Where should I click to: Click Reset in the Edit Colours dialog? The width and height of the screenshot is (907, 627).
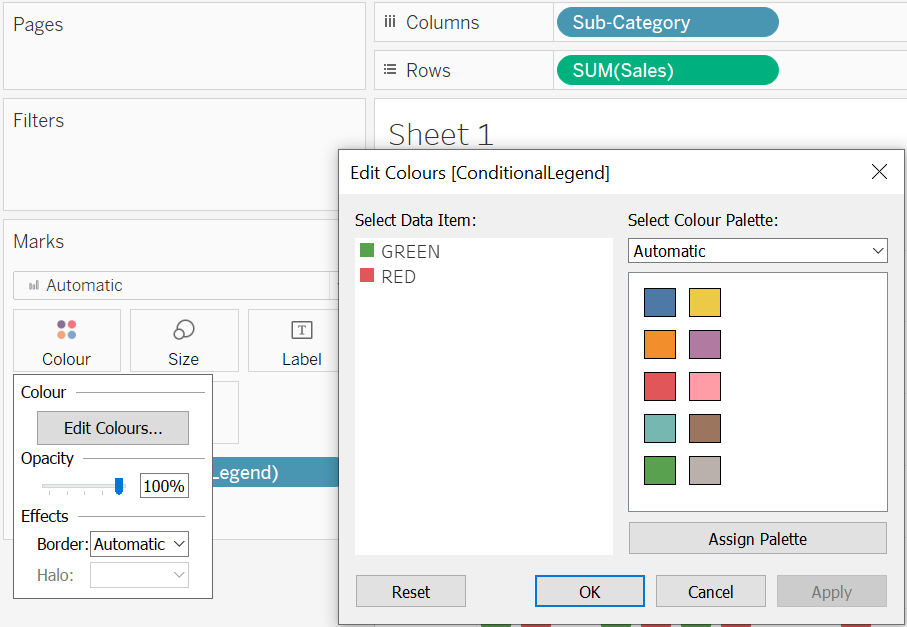[x=410, y=590]
